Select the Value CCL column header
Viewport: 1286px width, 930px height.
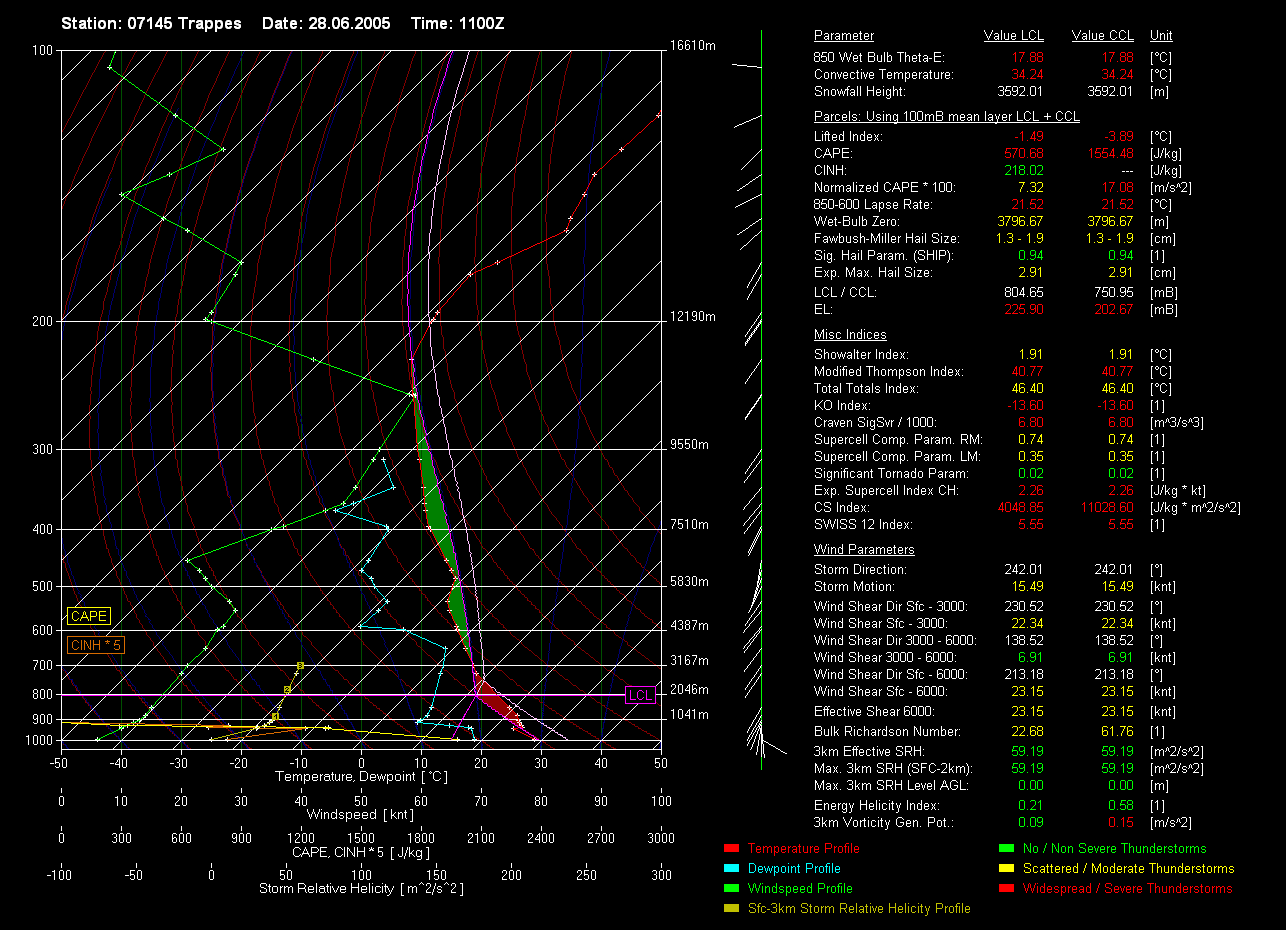[1102, 36]
